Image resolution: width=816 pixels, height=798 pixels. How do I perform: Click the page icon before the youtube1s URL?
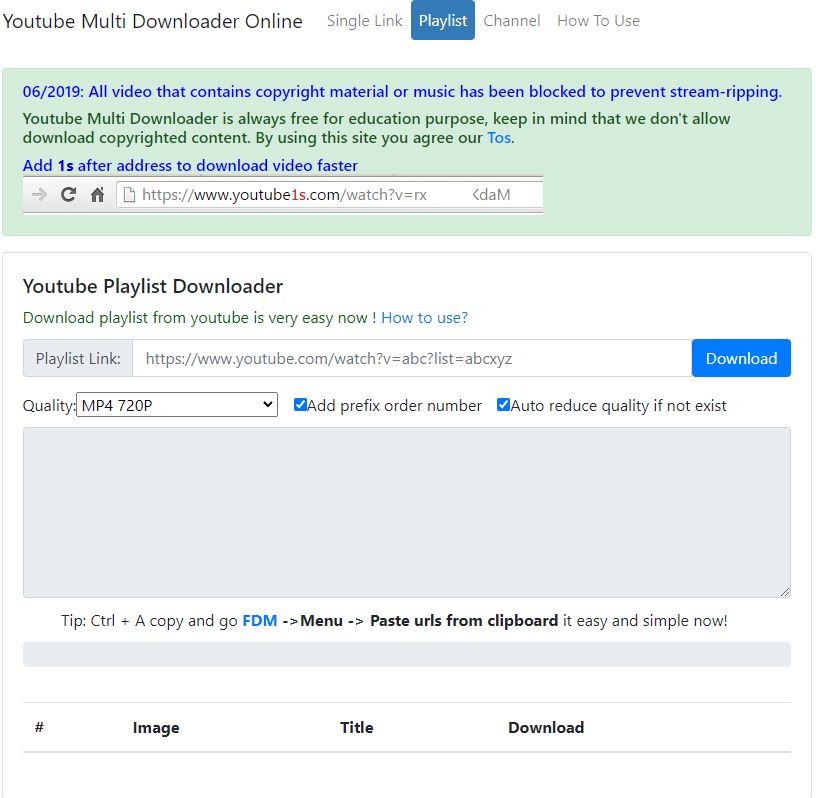[129, 195]
